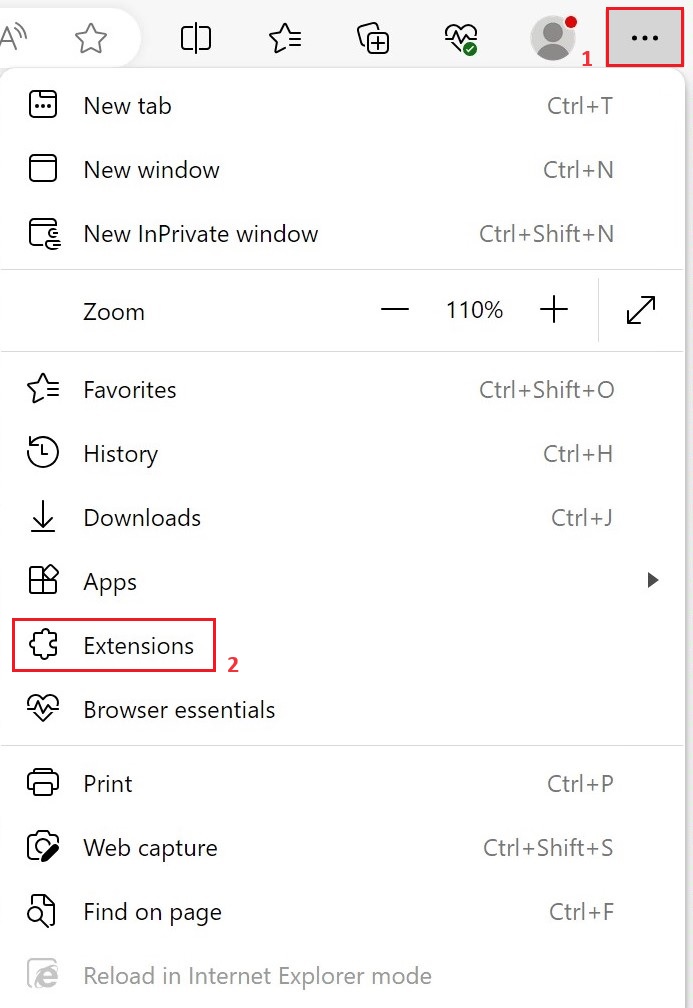Open the Downloads list
This screenshot has height=1008, width=693.
coord(141,517)
